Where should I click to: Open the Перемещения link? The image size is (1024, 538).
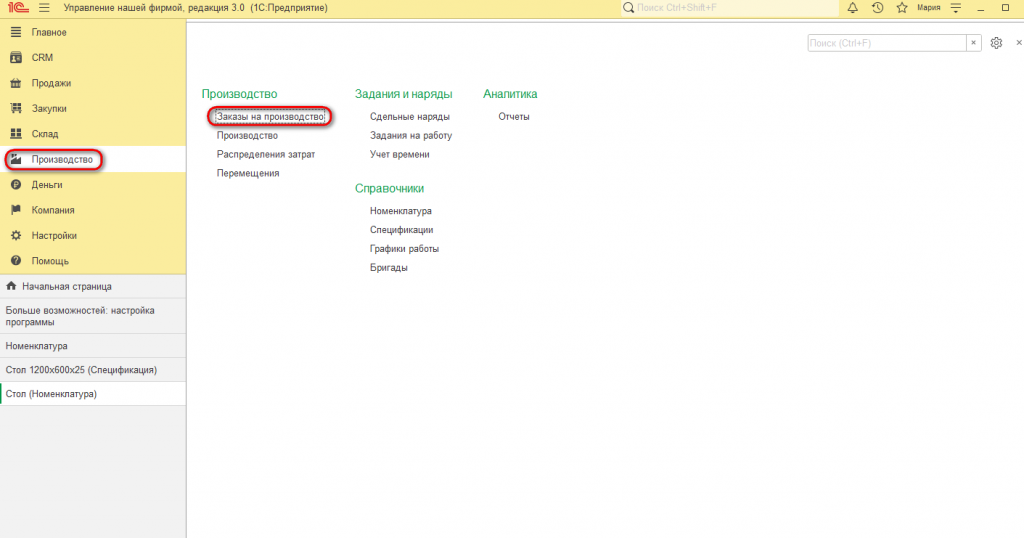(x=248, y=174)
